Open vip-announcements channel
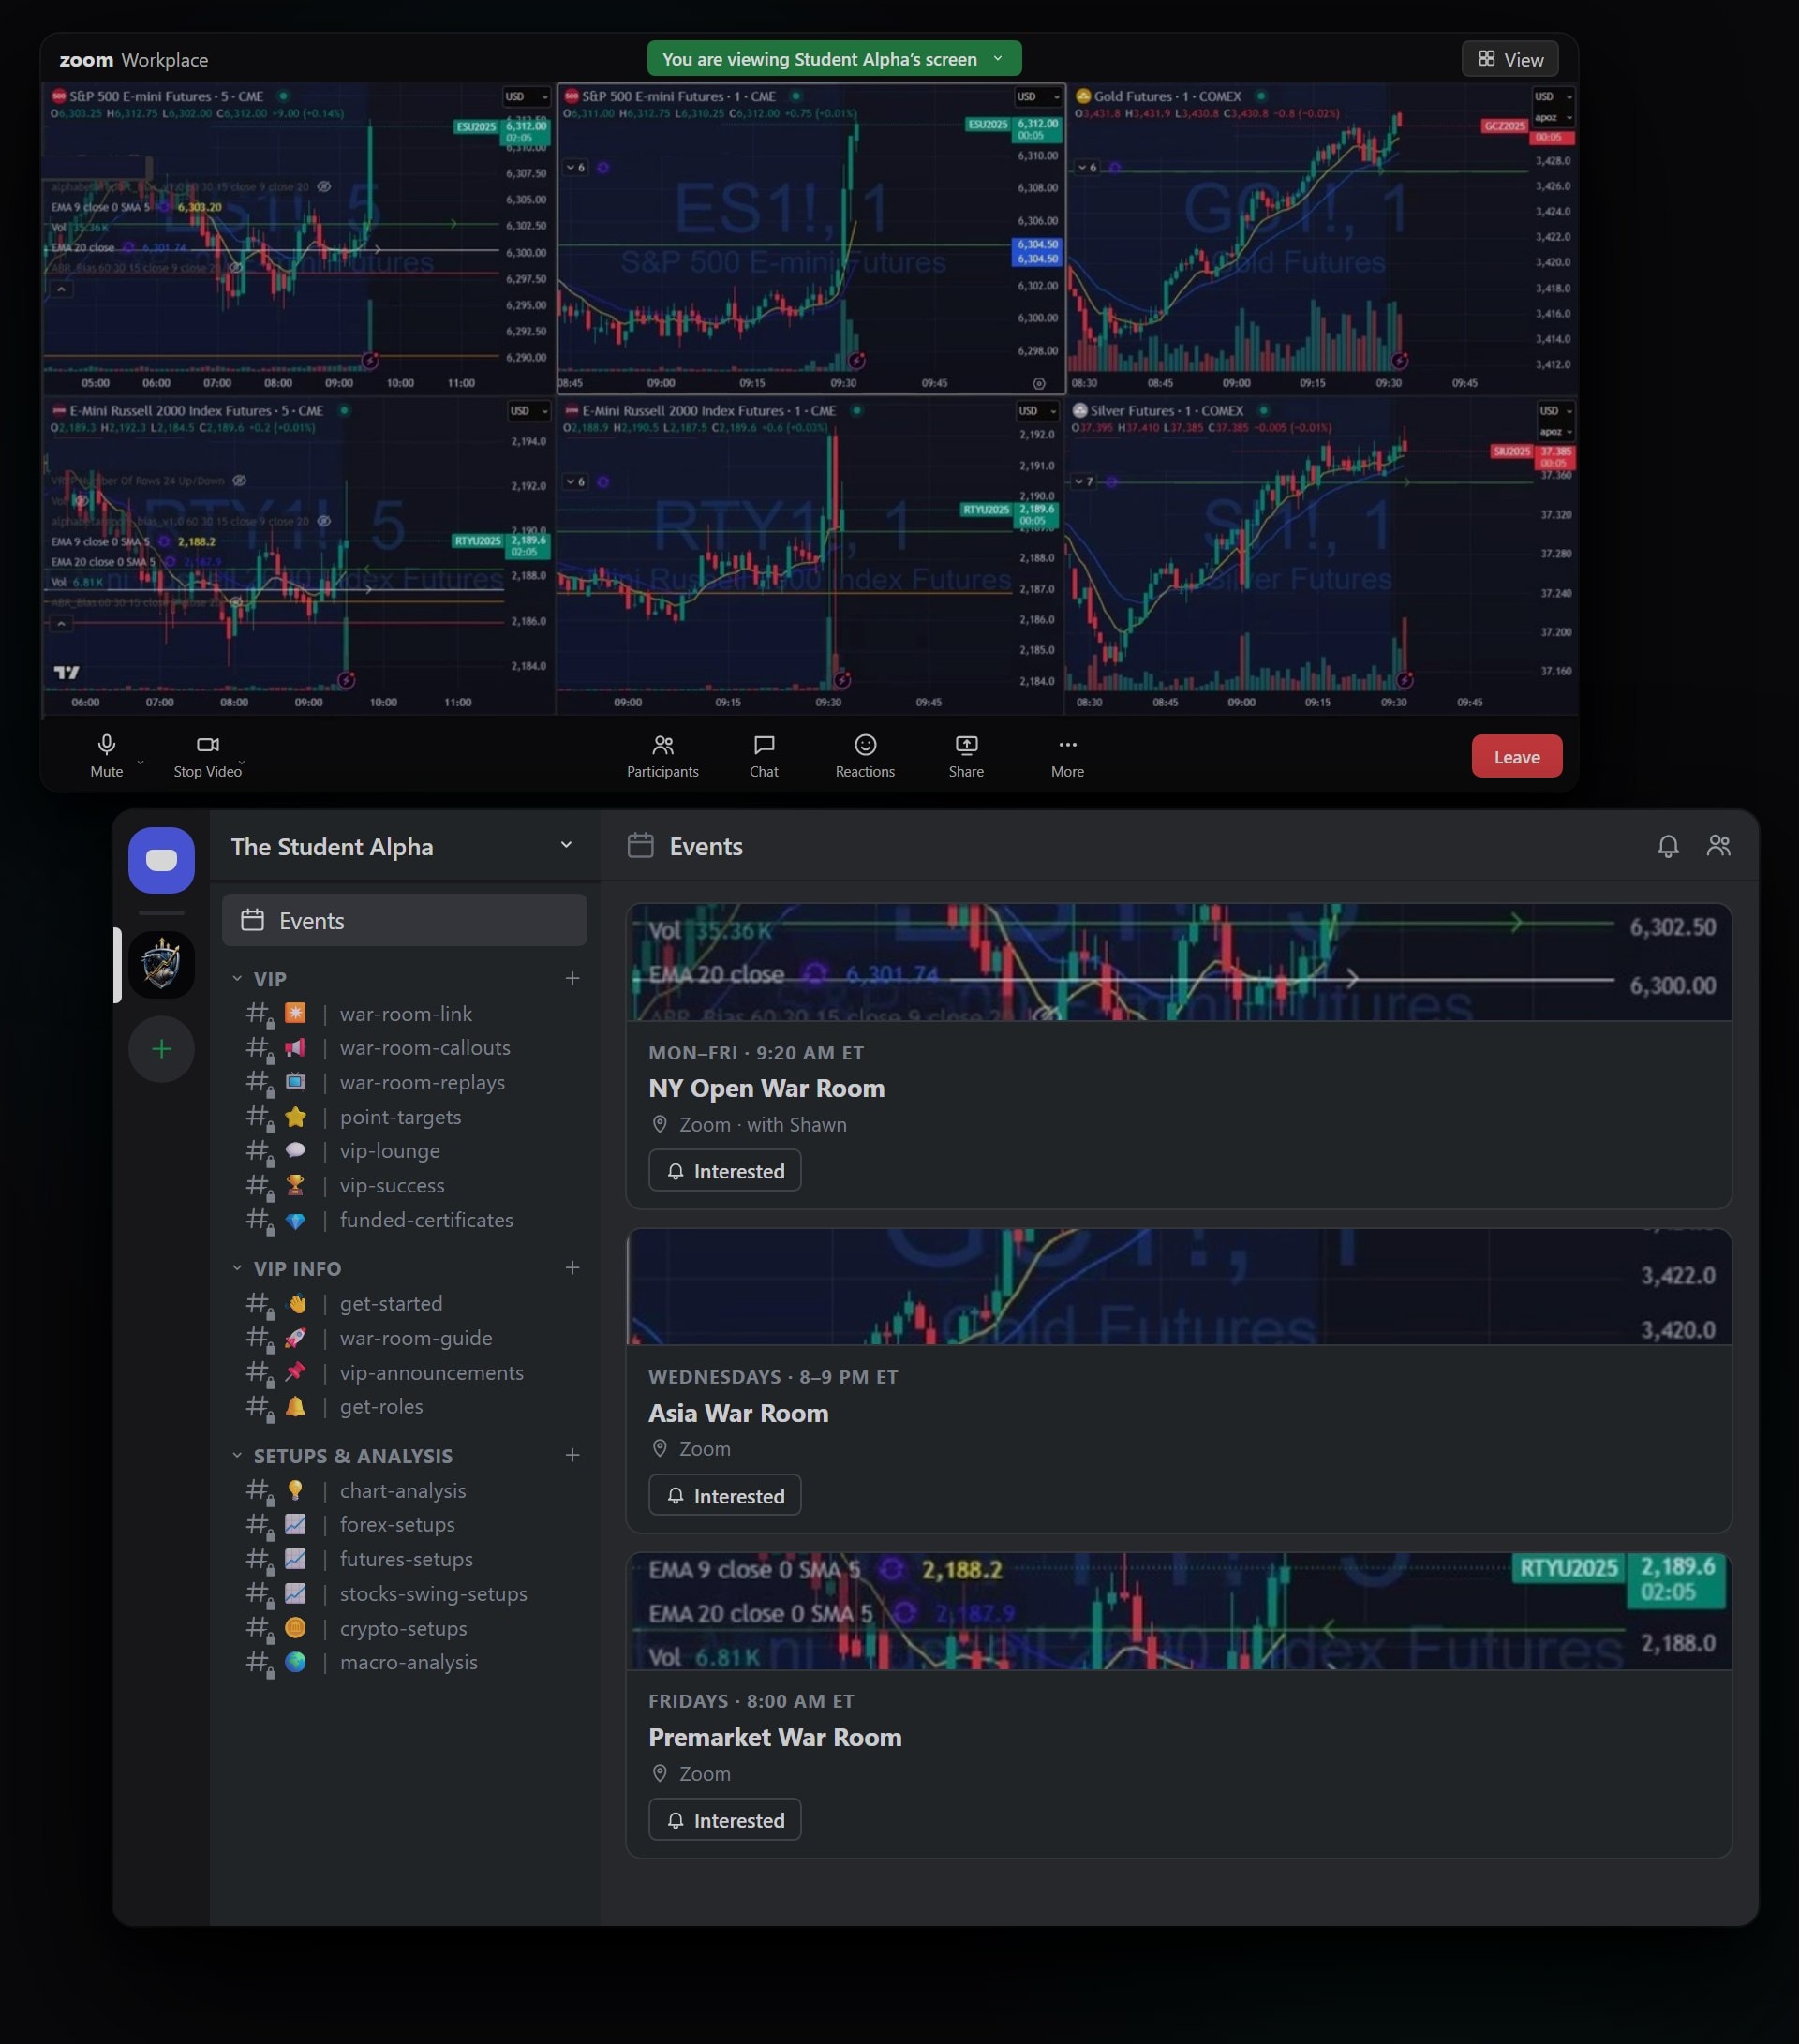 tap(404, 1373)
